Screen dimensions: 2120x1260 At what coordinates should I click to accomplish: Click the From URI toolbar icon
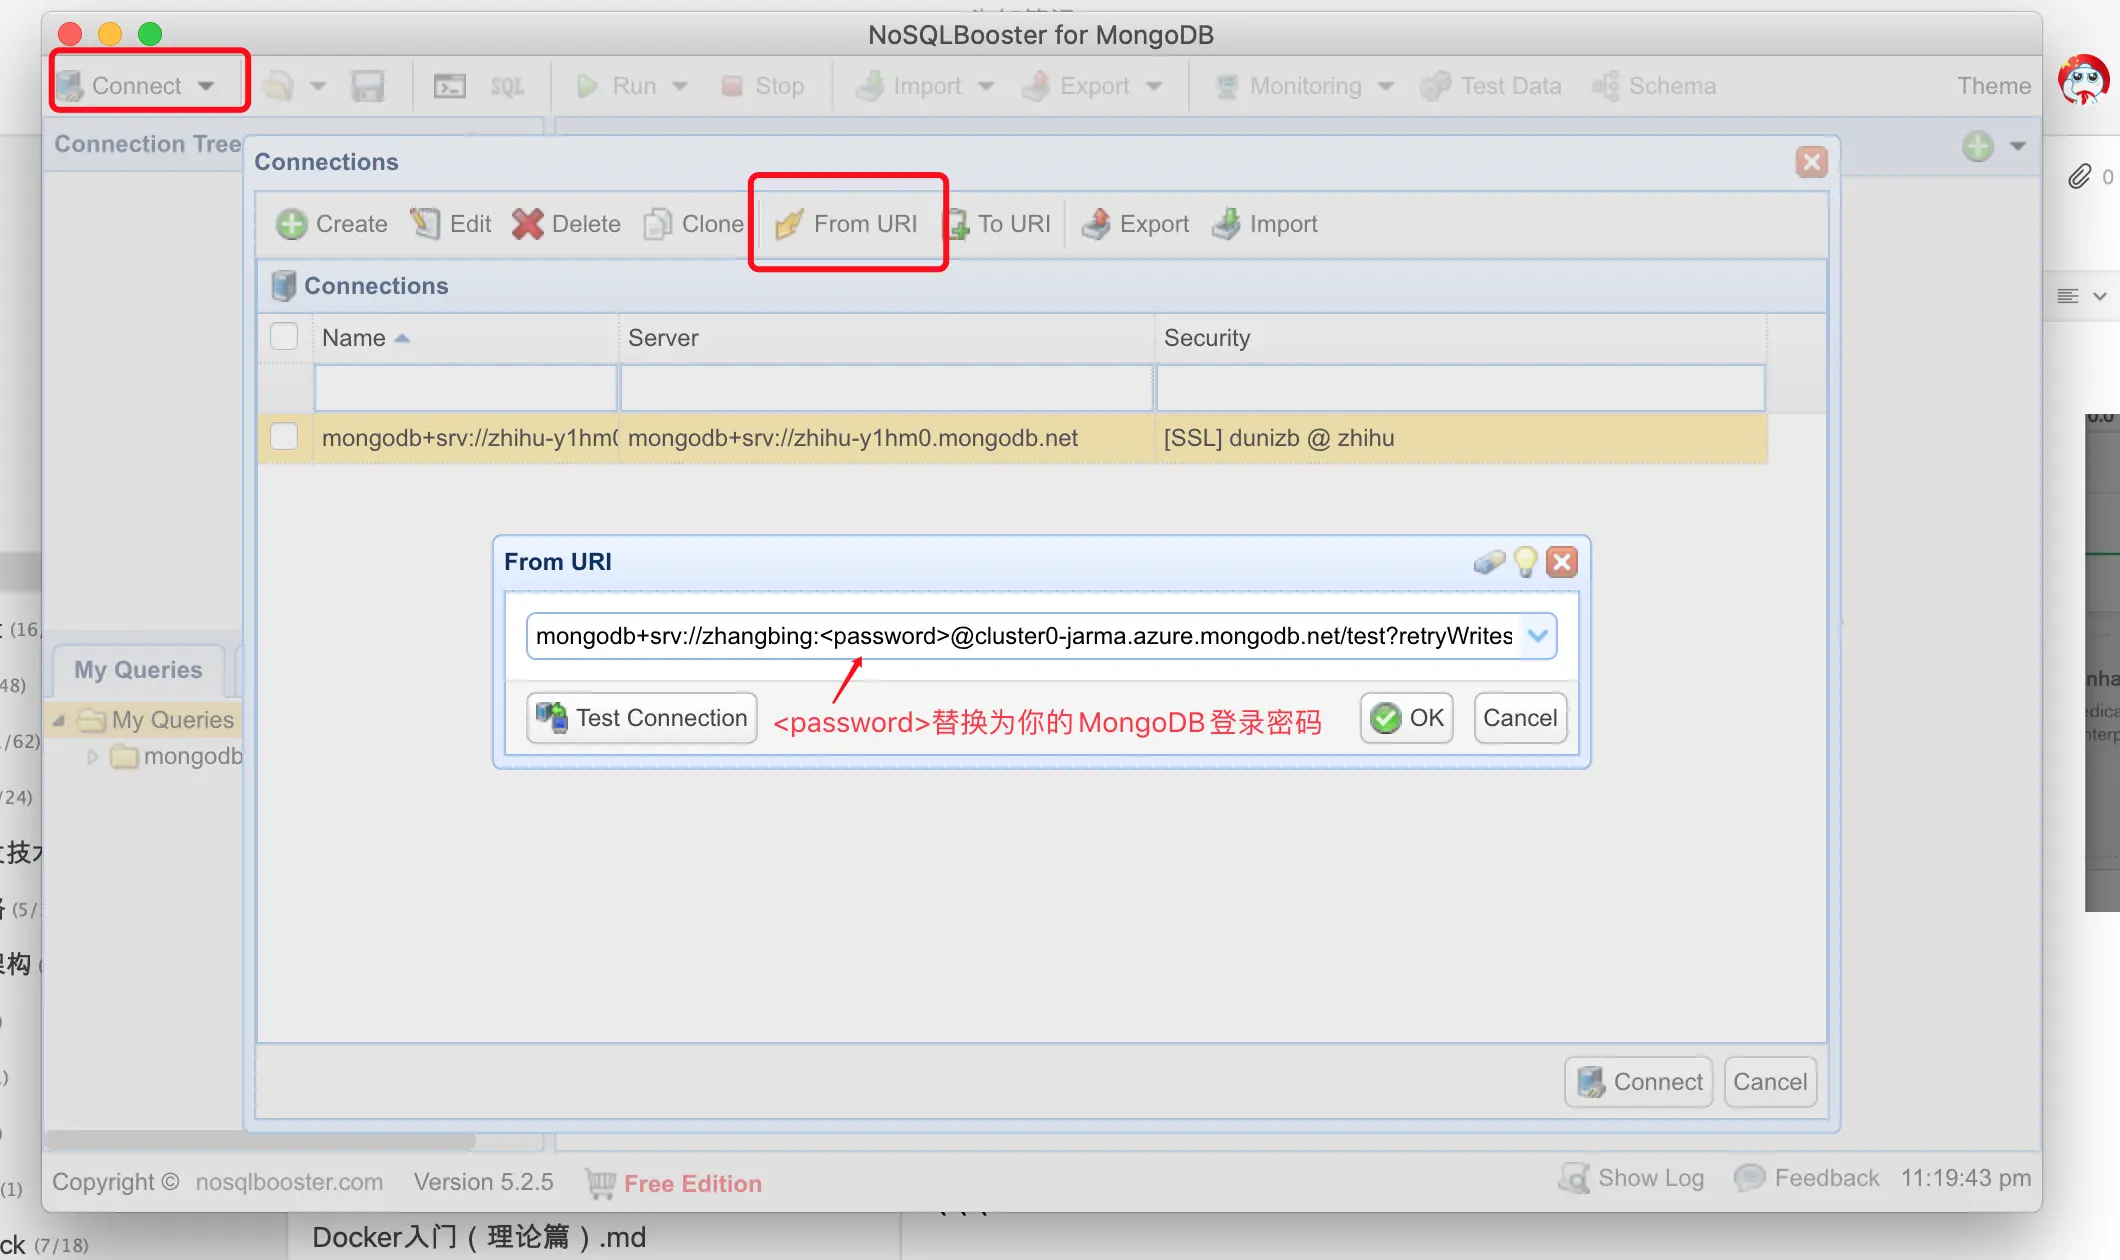tap(789, 224)
